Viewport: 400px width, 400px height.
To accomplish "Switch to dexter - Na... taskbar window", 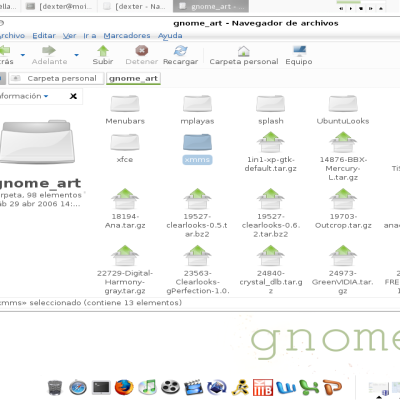I will (135, 6).
